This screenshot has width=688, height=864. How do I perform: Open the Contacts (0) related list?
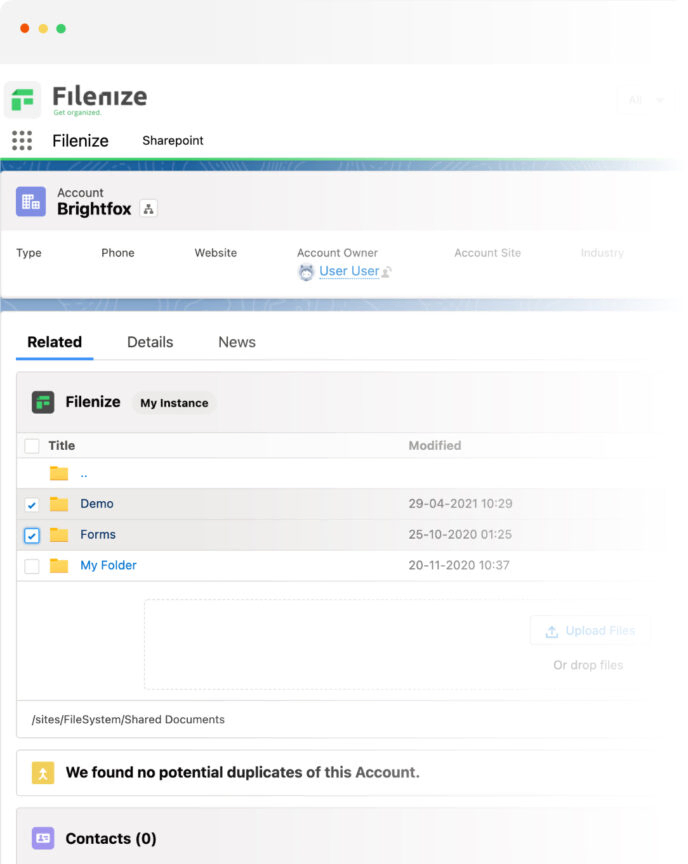point(111,839)
